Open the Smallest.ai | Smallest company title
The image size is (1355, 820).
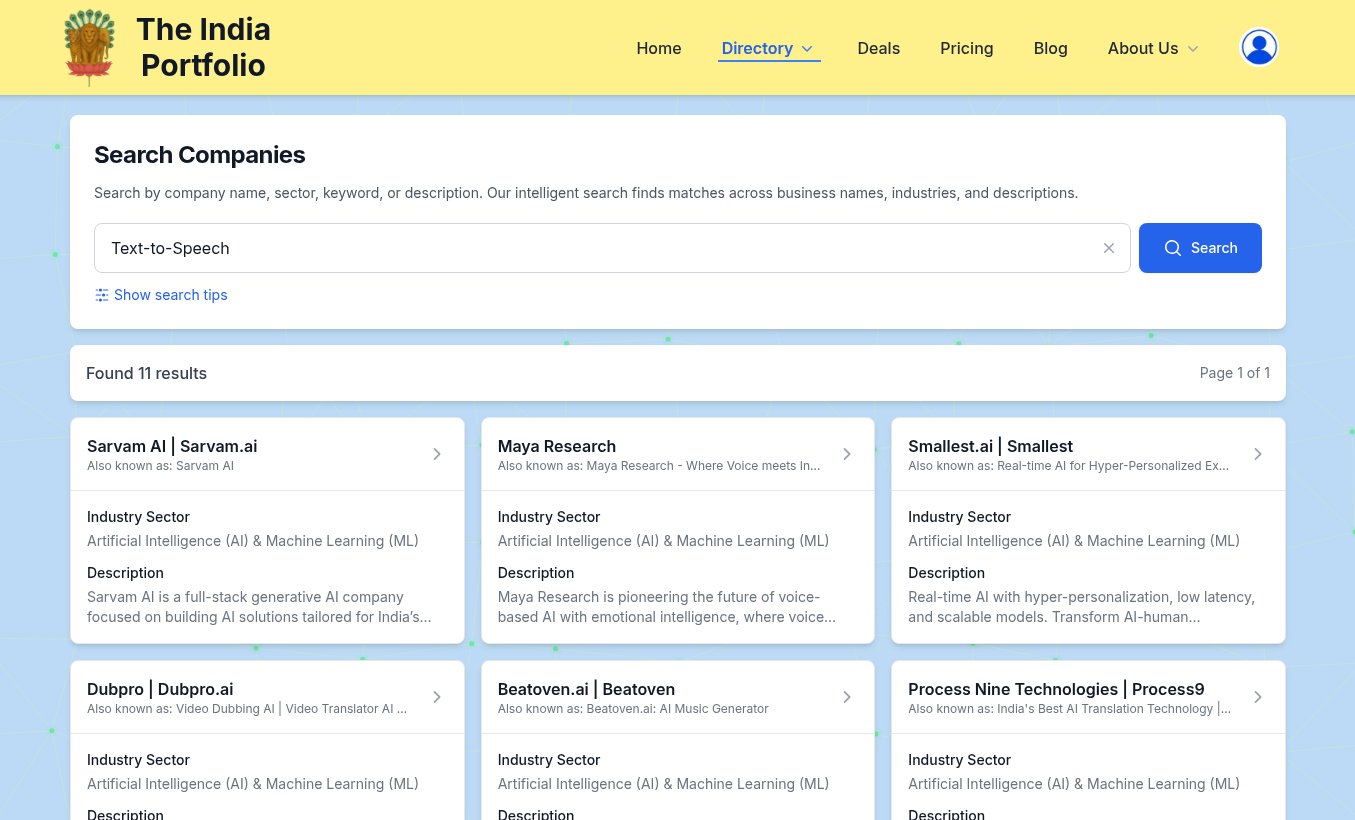point(990,446)
